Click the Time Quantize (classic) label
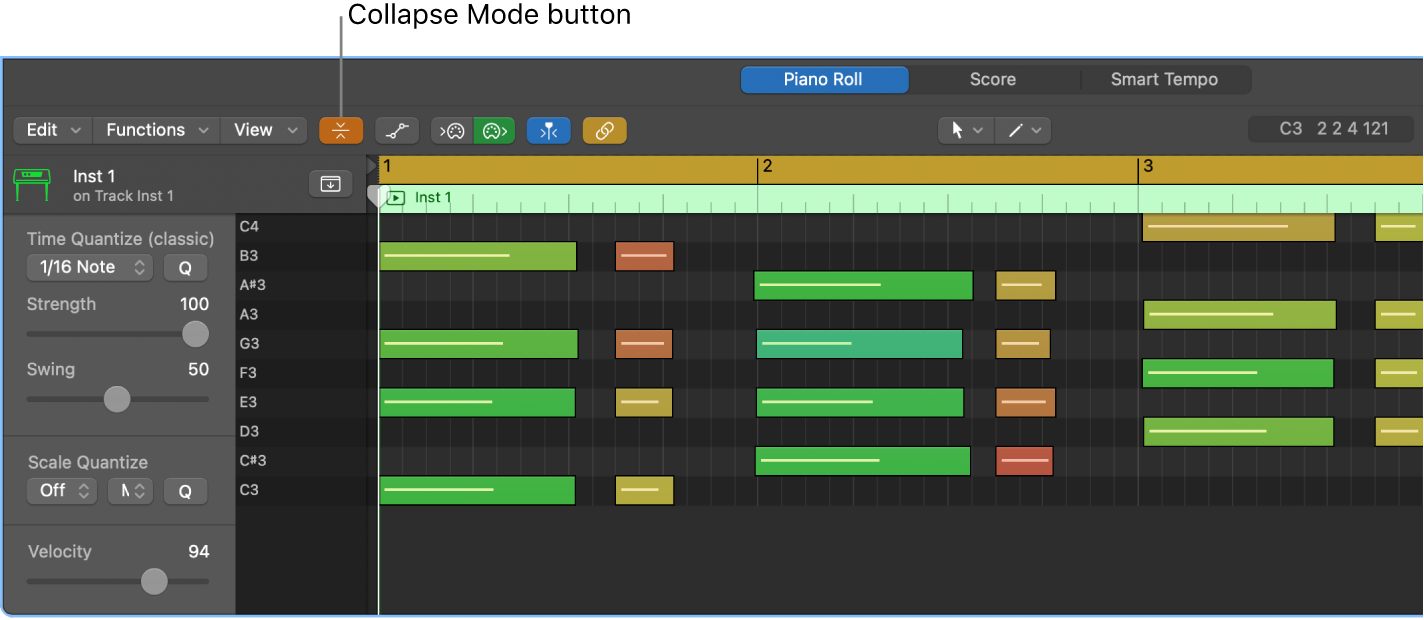 coord(120,239)
